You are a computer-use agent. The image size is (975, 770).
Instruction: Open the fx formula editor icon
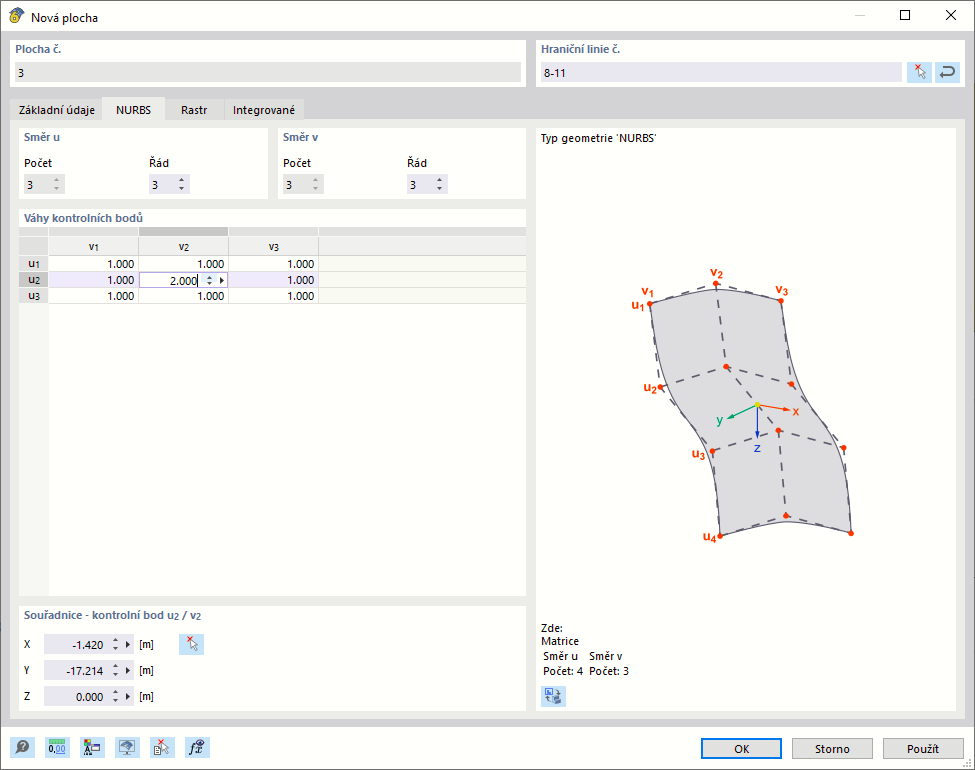tap(197, 747)
